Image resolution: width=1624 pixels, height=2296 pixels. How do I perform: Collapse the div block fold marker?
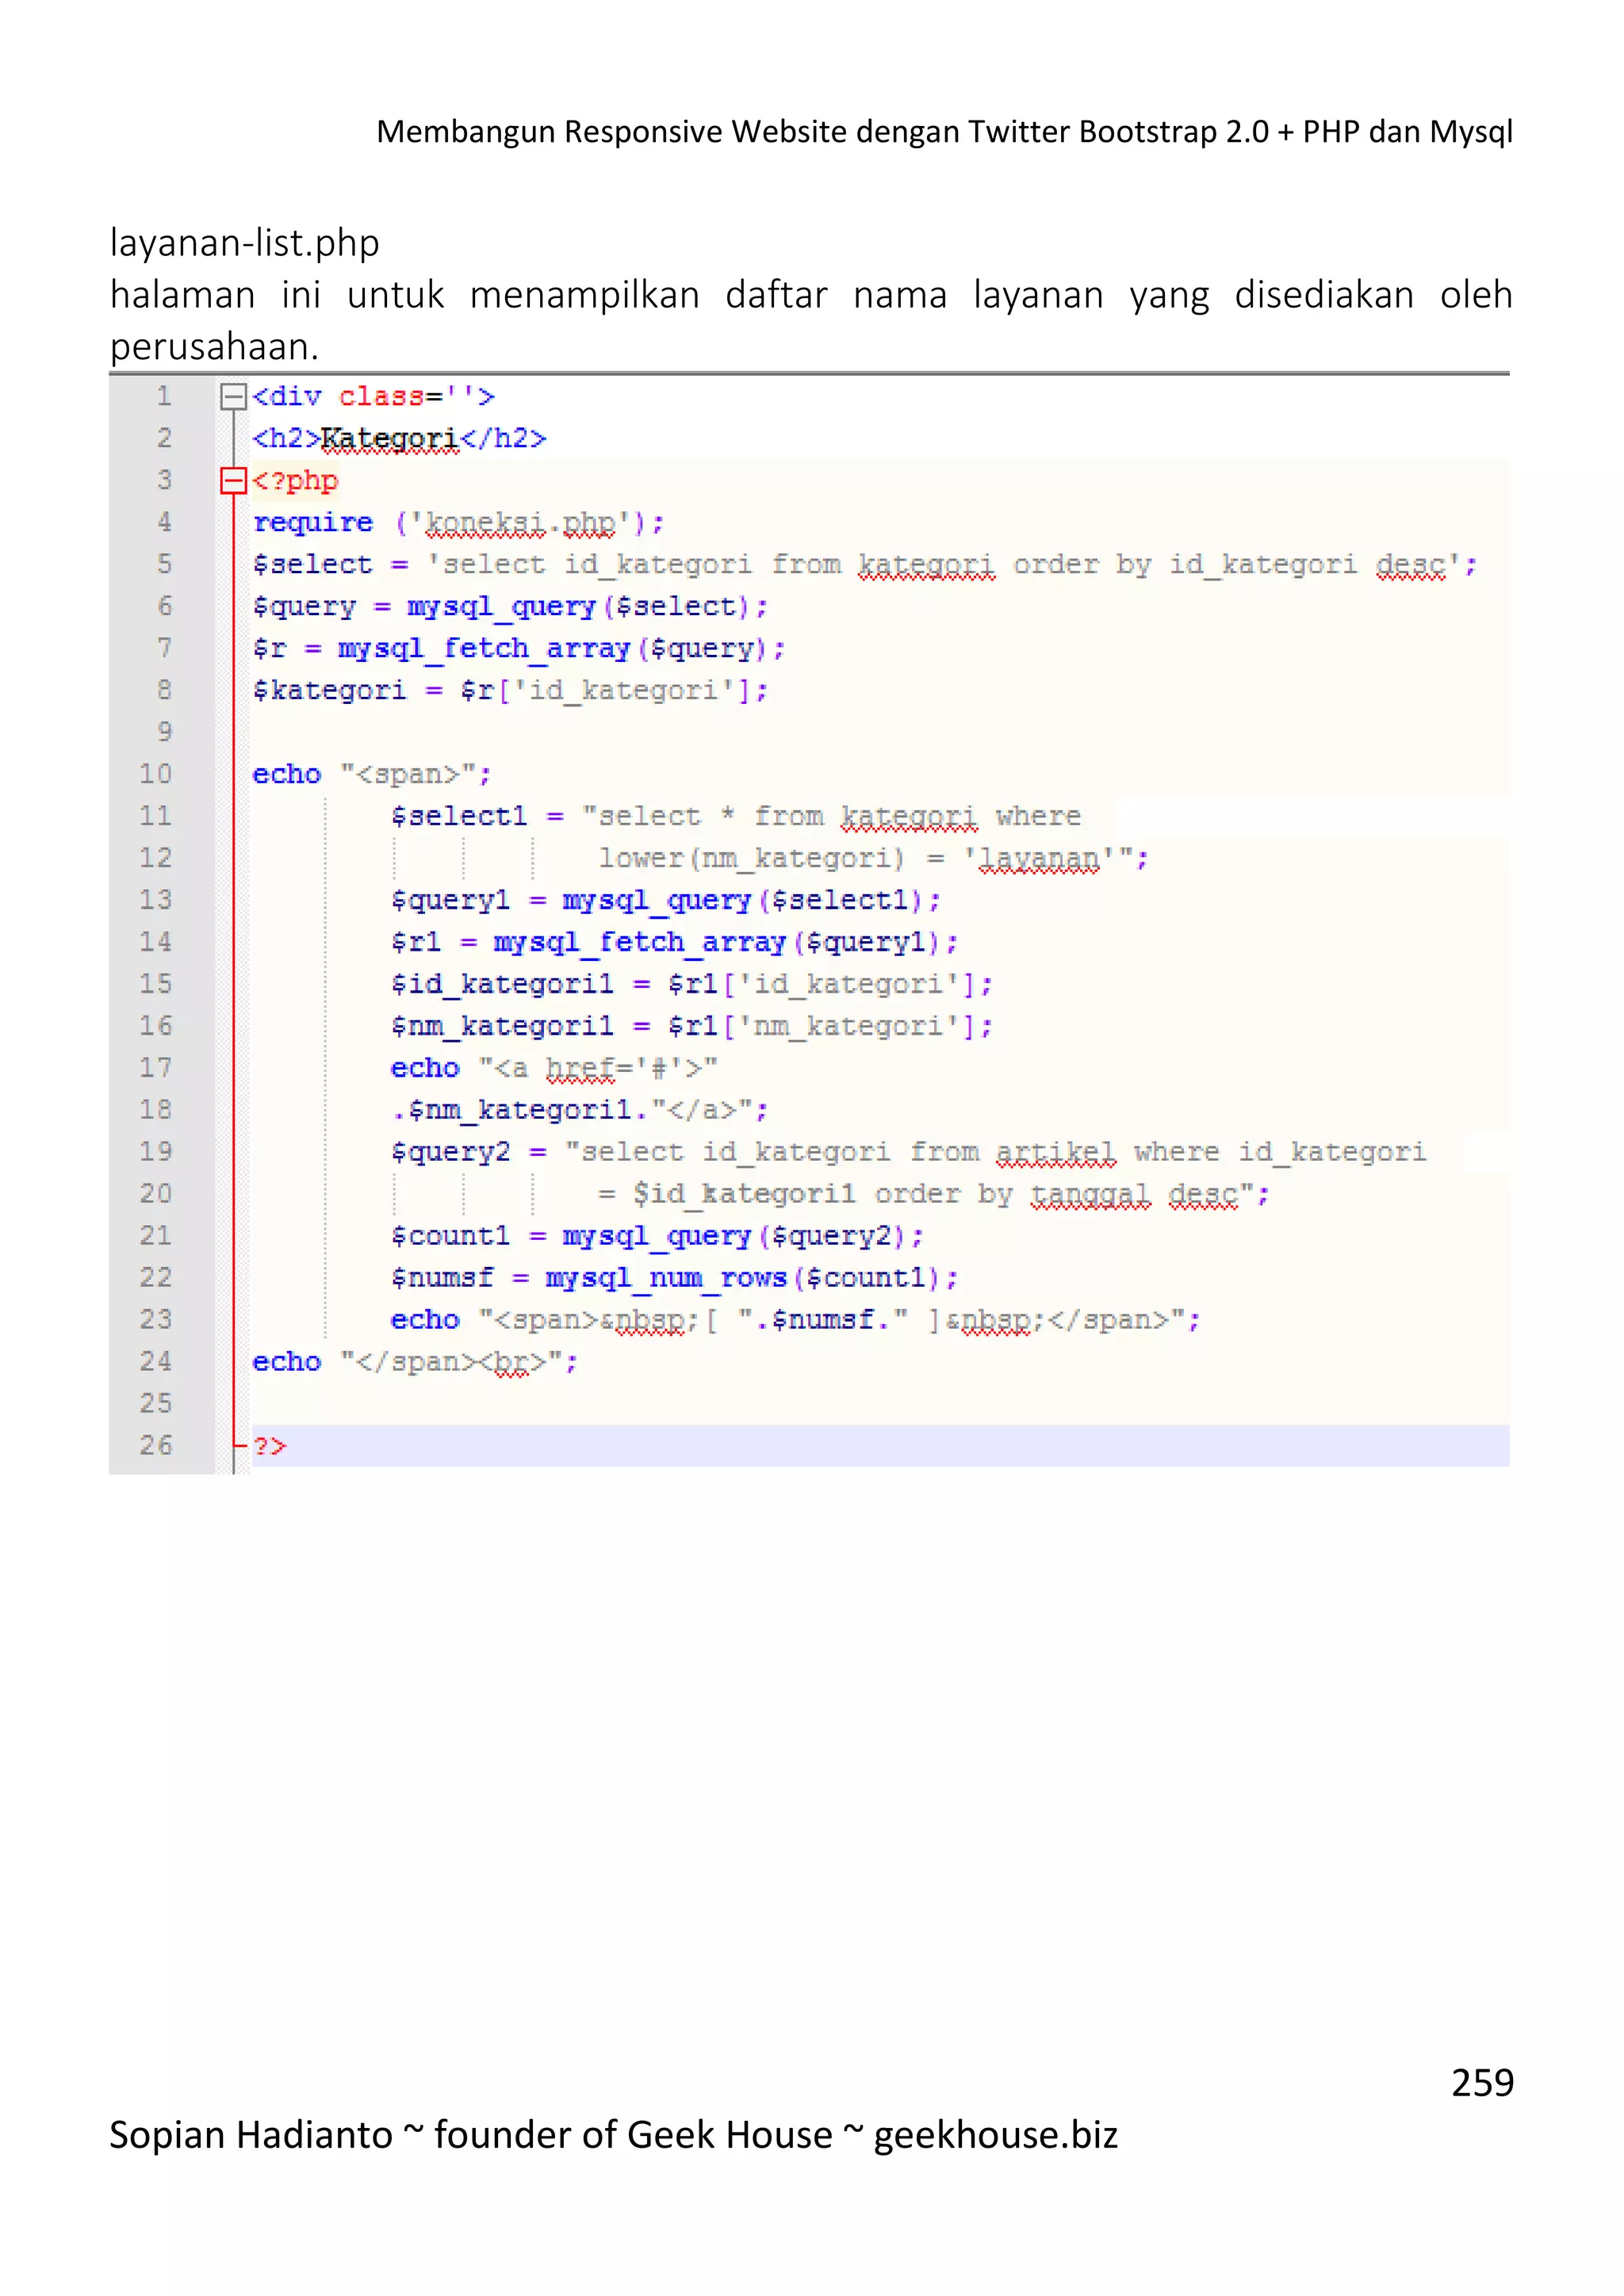tap(233, 397)
